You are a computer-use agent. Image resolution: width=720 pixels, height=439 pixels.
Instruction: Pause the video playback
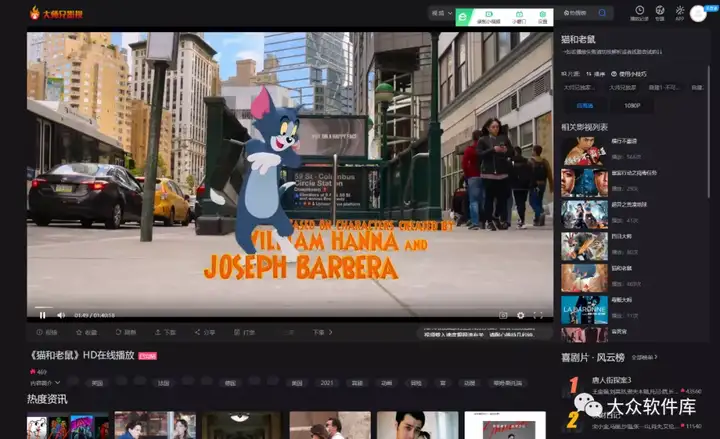tap(42, 315)
